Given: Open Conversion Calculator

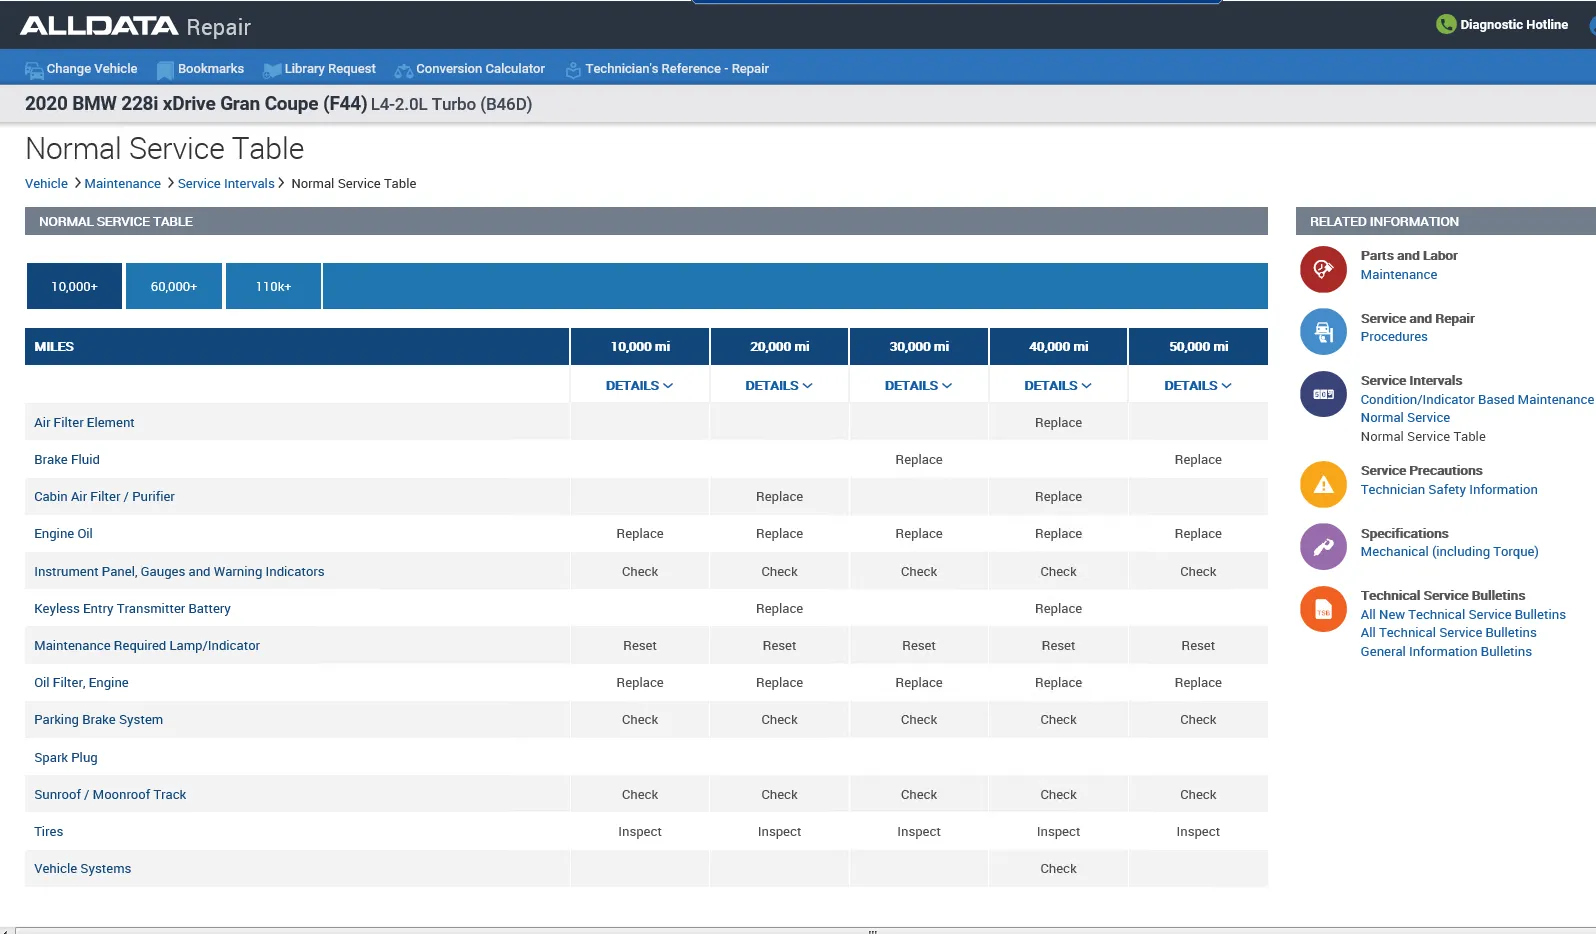Looking at the screenshot, I should coord(480,69).
